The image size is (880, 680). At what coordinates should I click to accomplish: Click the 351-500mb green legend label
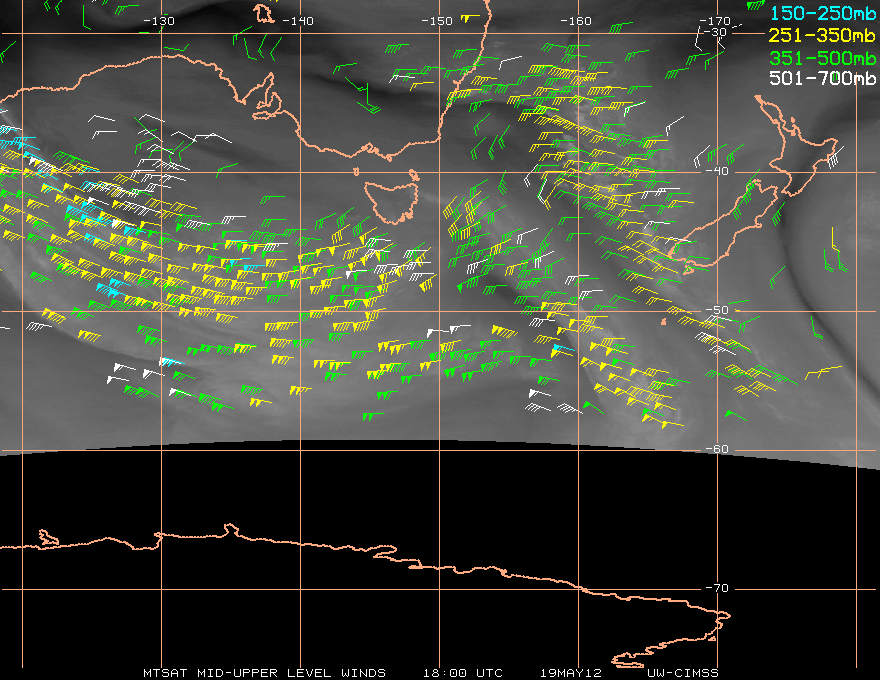click(x=822, y=58)
